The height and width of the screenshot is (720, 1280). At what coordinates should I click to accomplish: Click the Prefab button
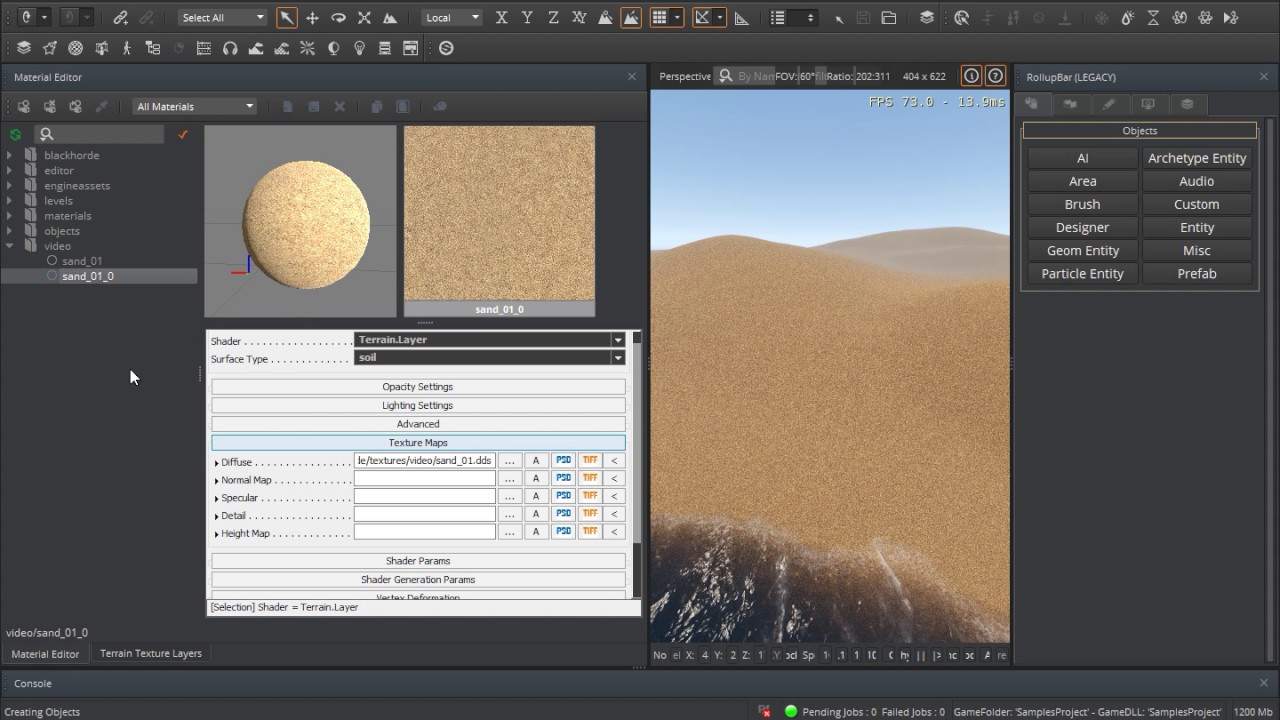1197,273
